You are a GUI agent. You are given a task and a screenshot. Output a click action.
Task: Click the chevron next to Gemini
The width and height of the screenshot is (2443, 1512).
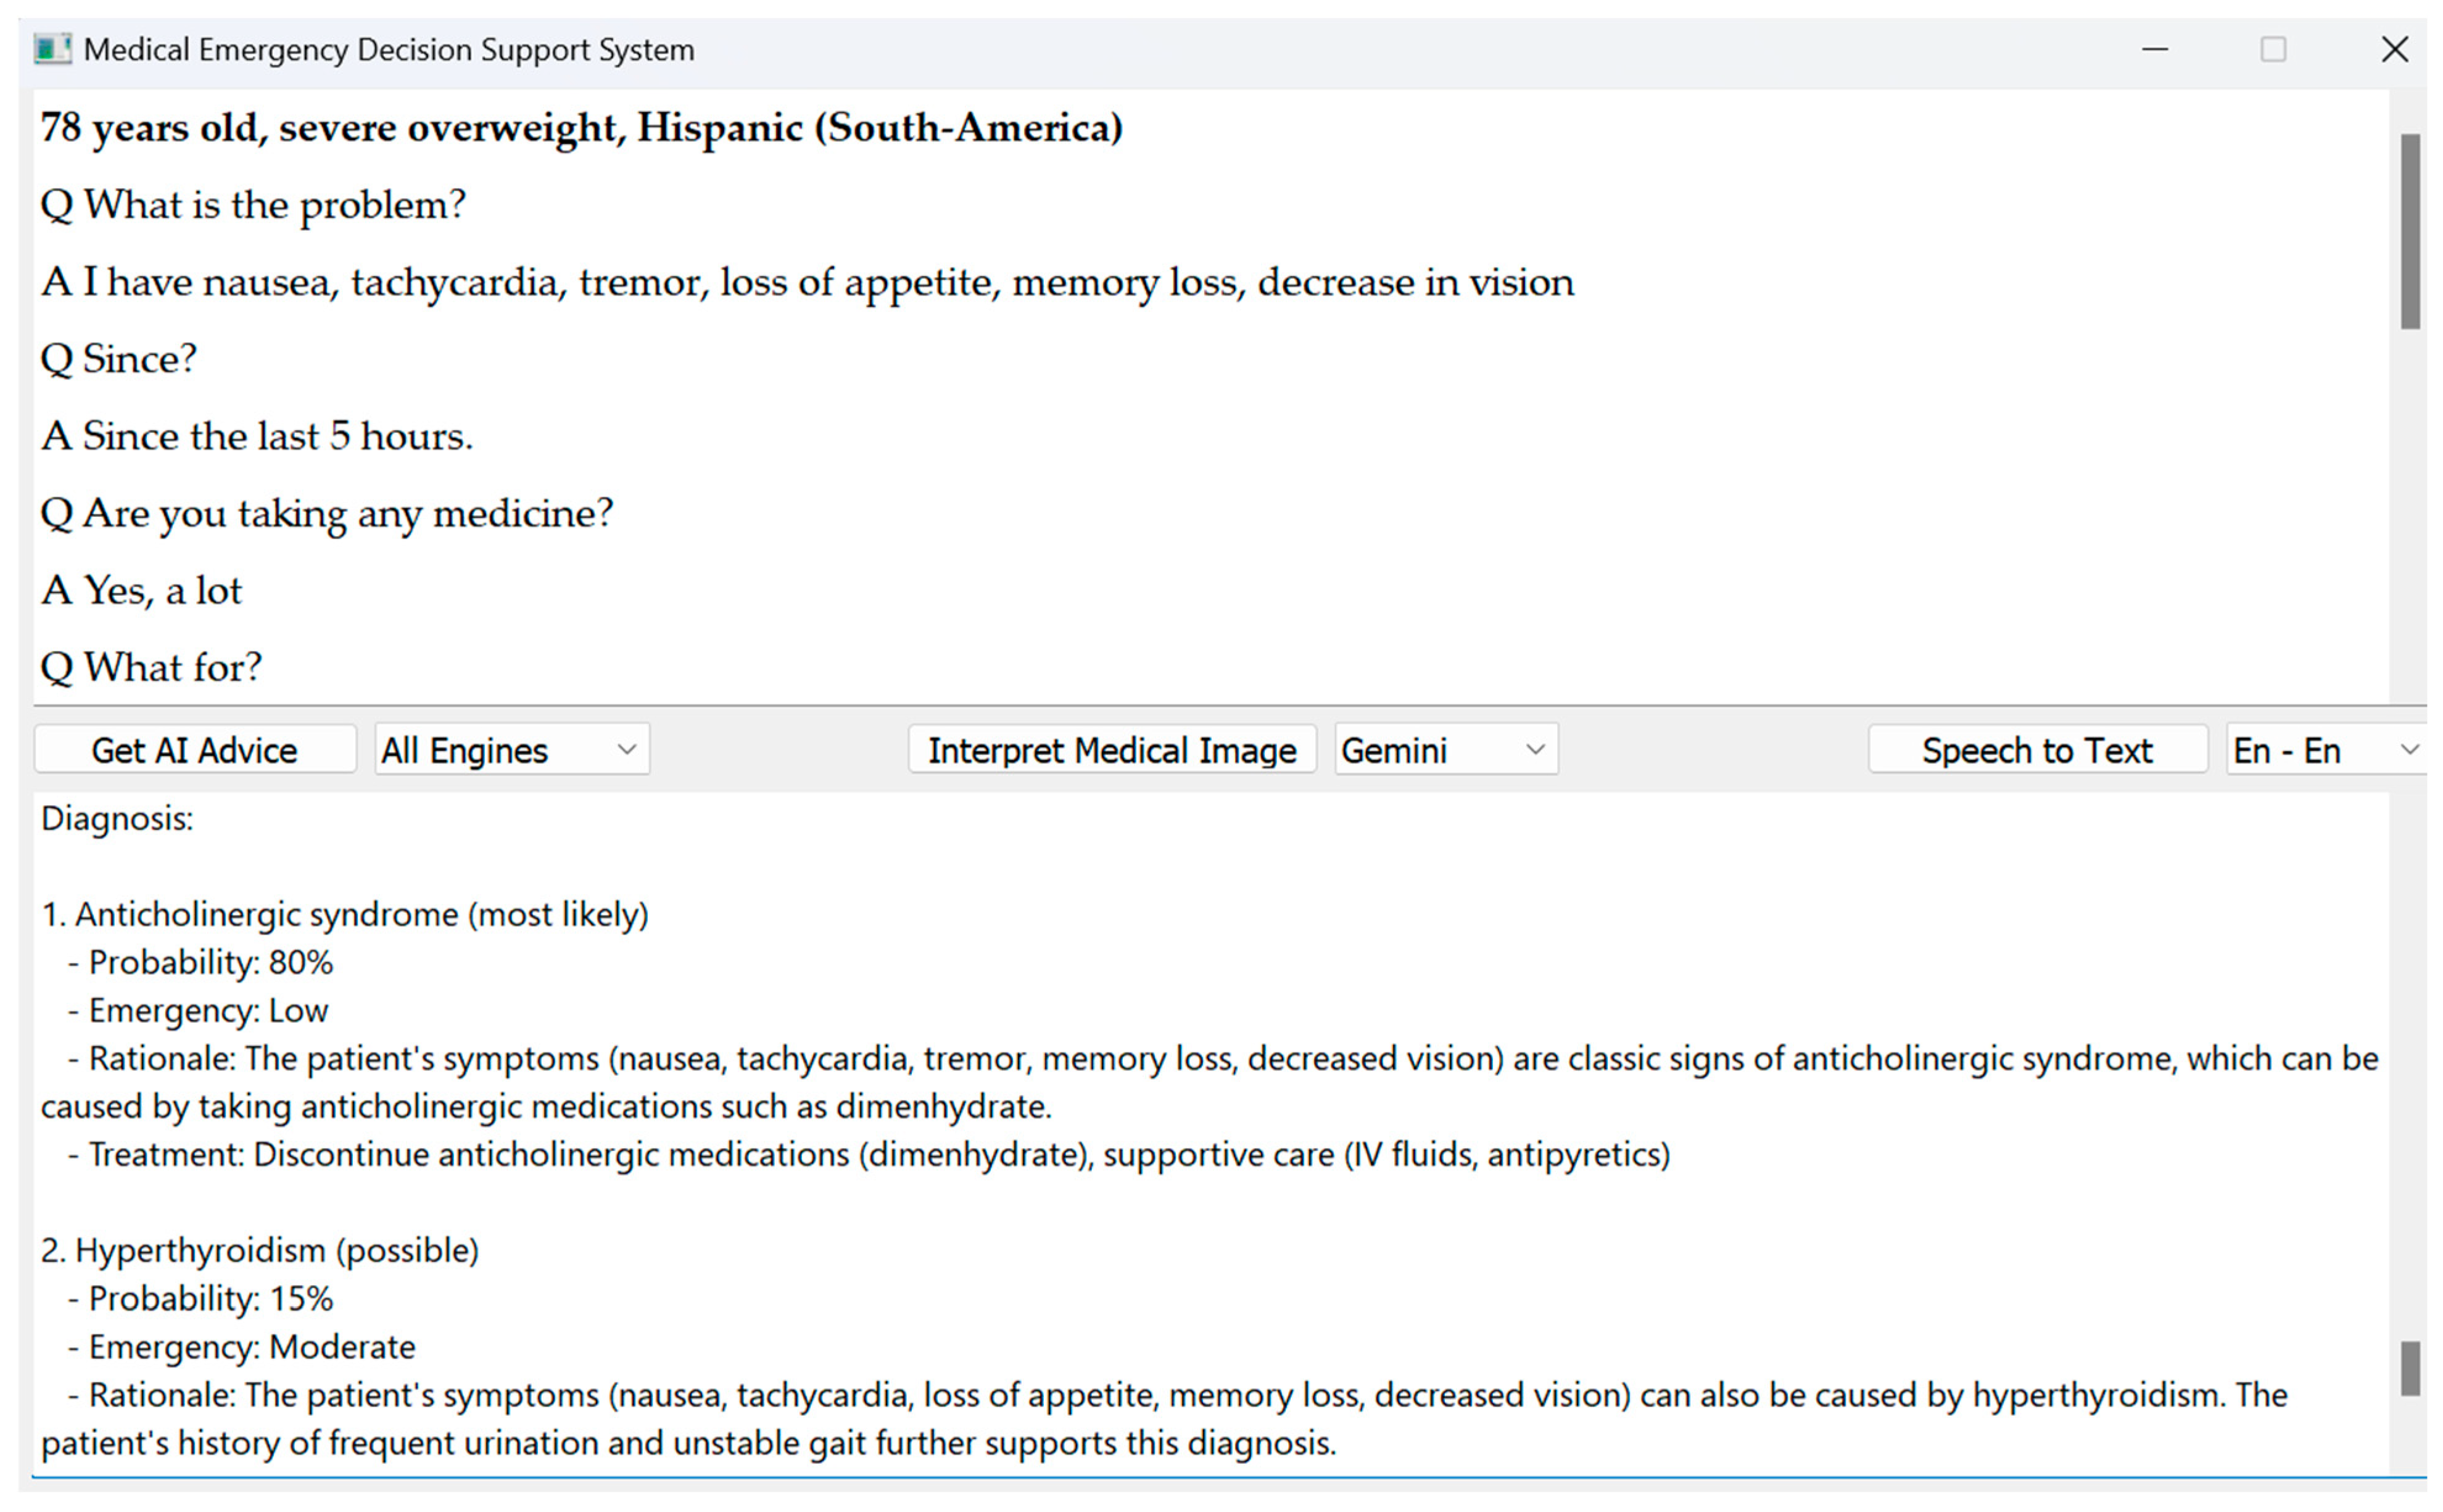coord(1535,750)
